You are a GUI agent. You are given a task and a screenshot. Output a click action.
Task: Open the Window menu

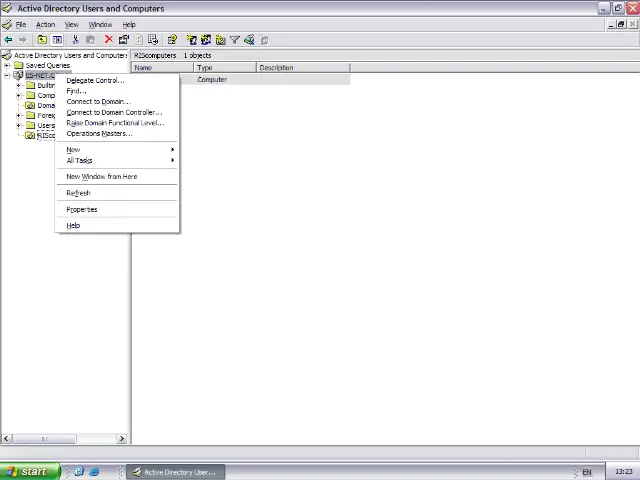[100, 24]
